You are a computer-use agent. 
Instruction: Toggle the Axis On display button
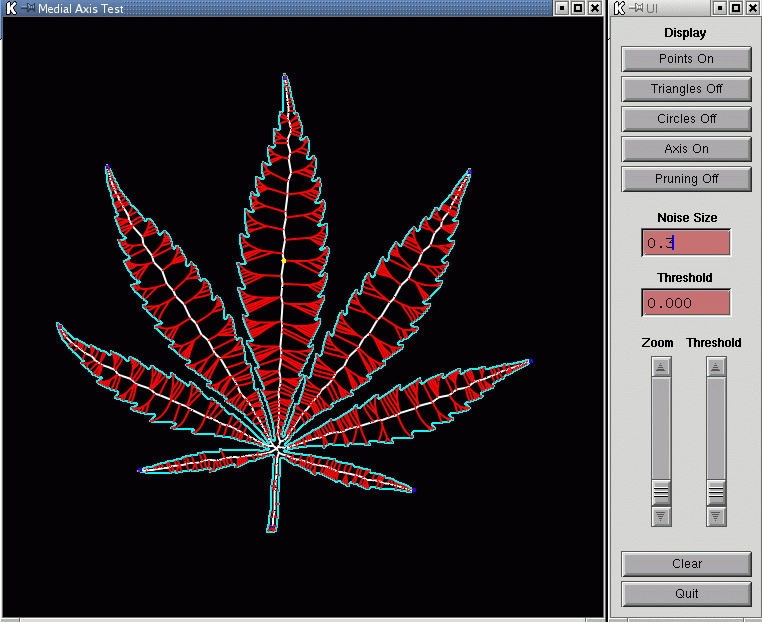click(686, 149)
